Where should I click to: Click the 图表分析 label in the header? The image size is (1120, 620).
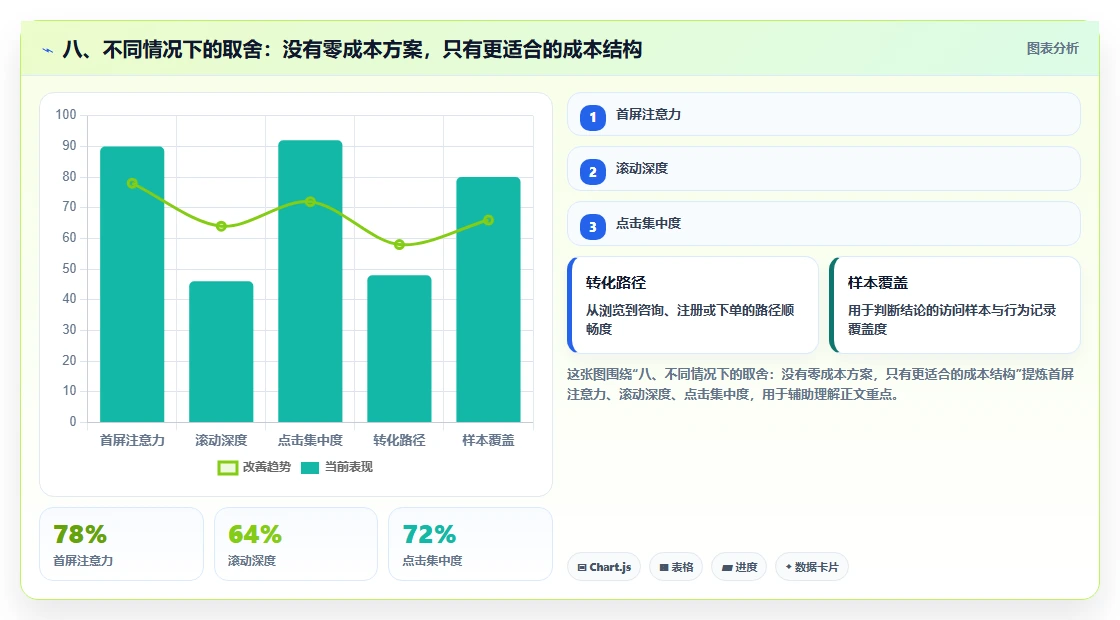point(1052,49)
